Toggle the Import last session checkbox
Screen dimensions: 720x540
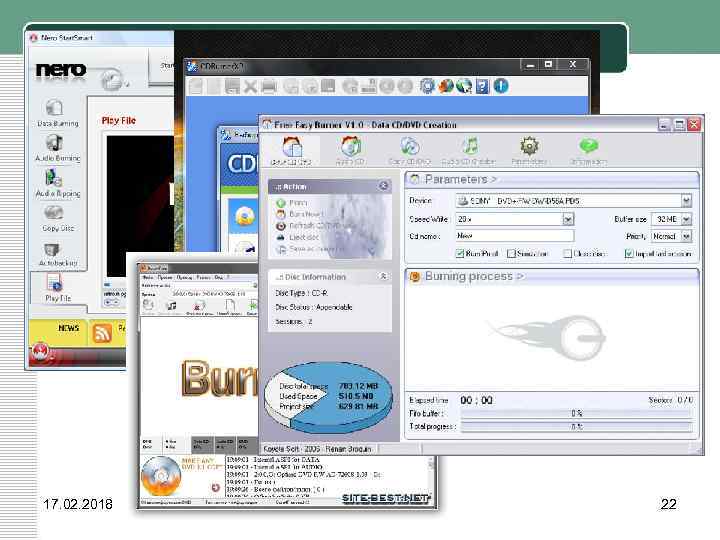(630, 253)
